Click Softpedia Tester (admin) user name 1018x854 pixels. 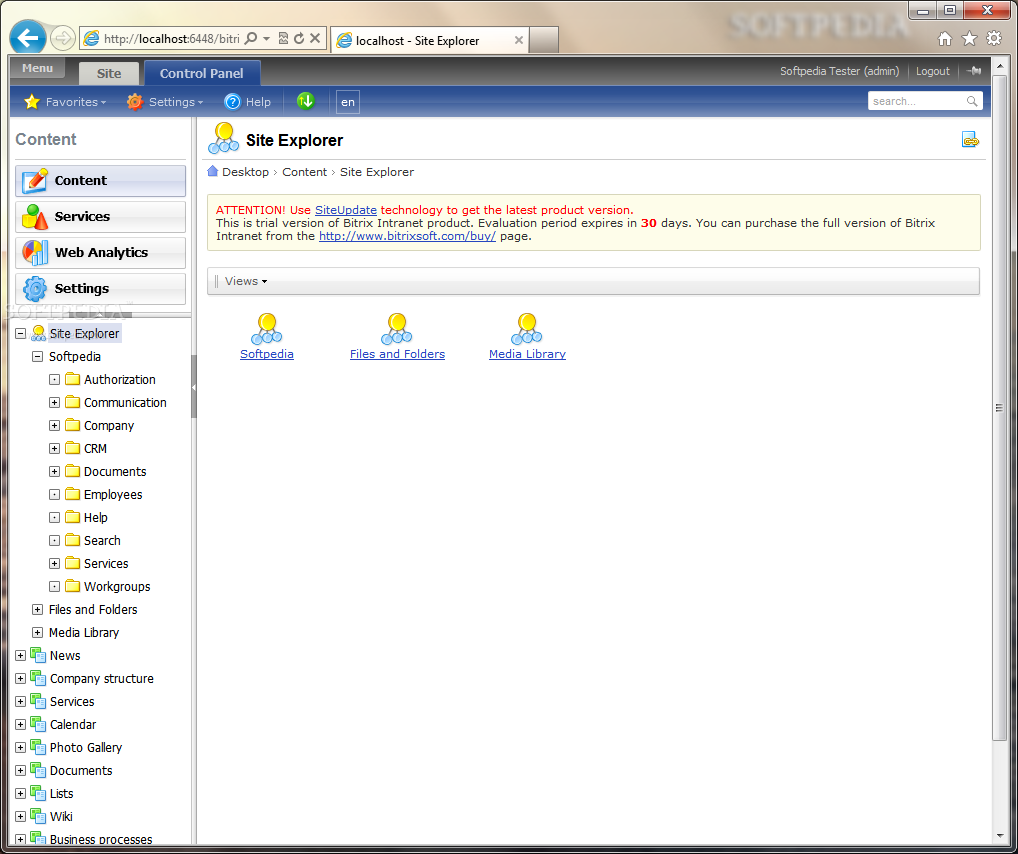pyautogui.click(x=839, y=71)
